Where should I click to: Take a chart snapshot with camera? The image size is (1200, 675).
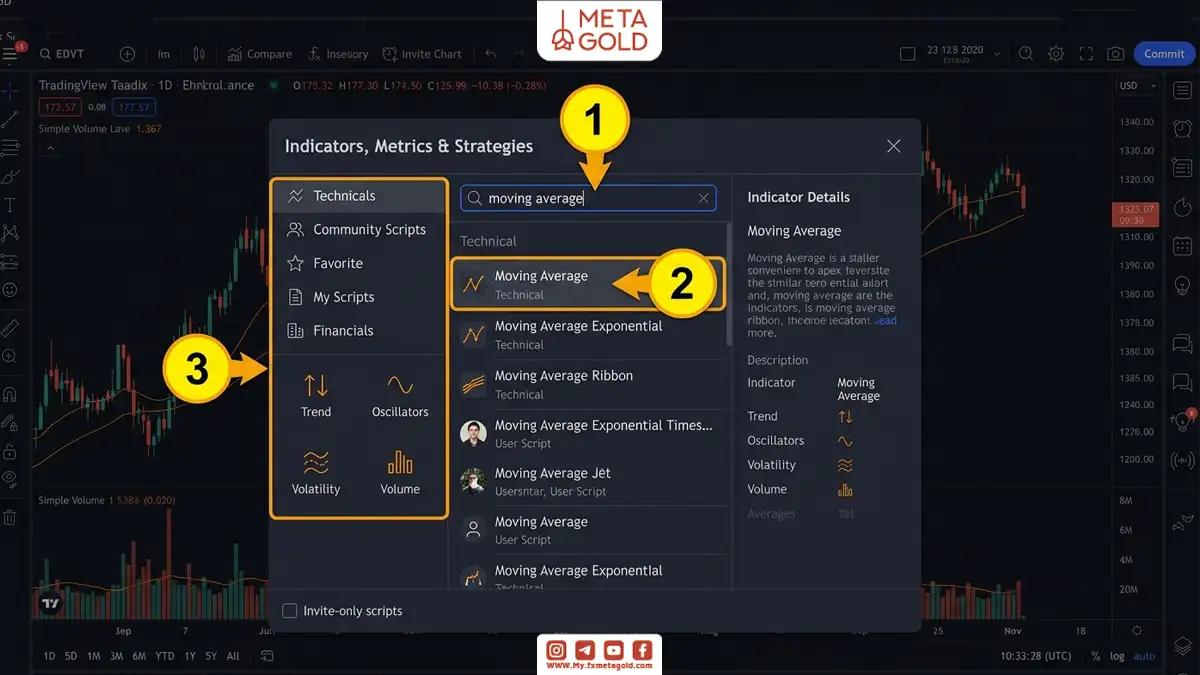(1116, 54)
